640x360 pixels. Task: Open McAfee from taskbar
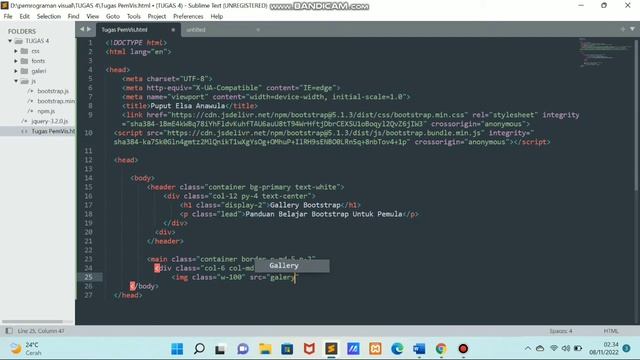309,349
